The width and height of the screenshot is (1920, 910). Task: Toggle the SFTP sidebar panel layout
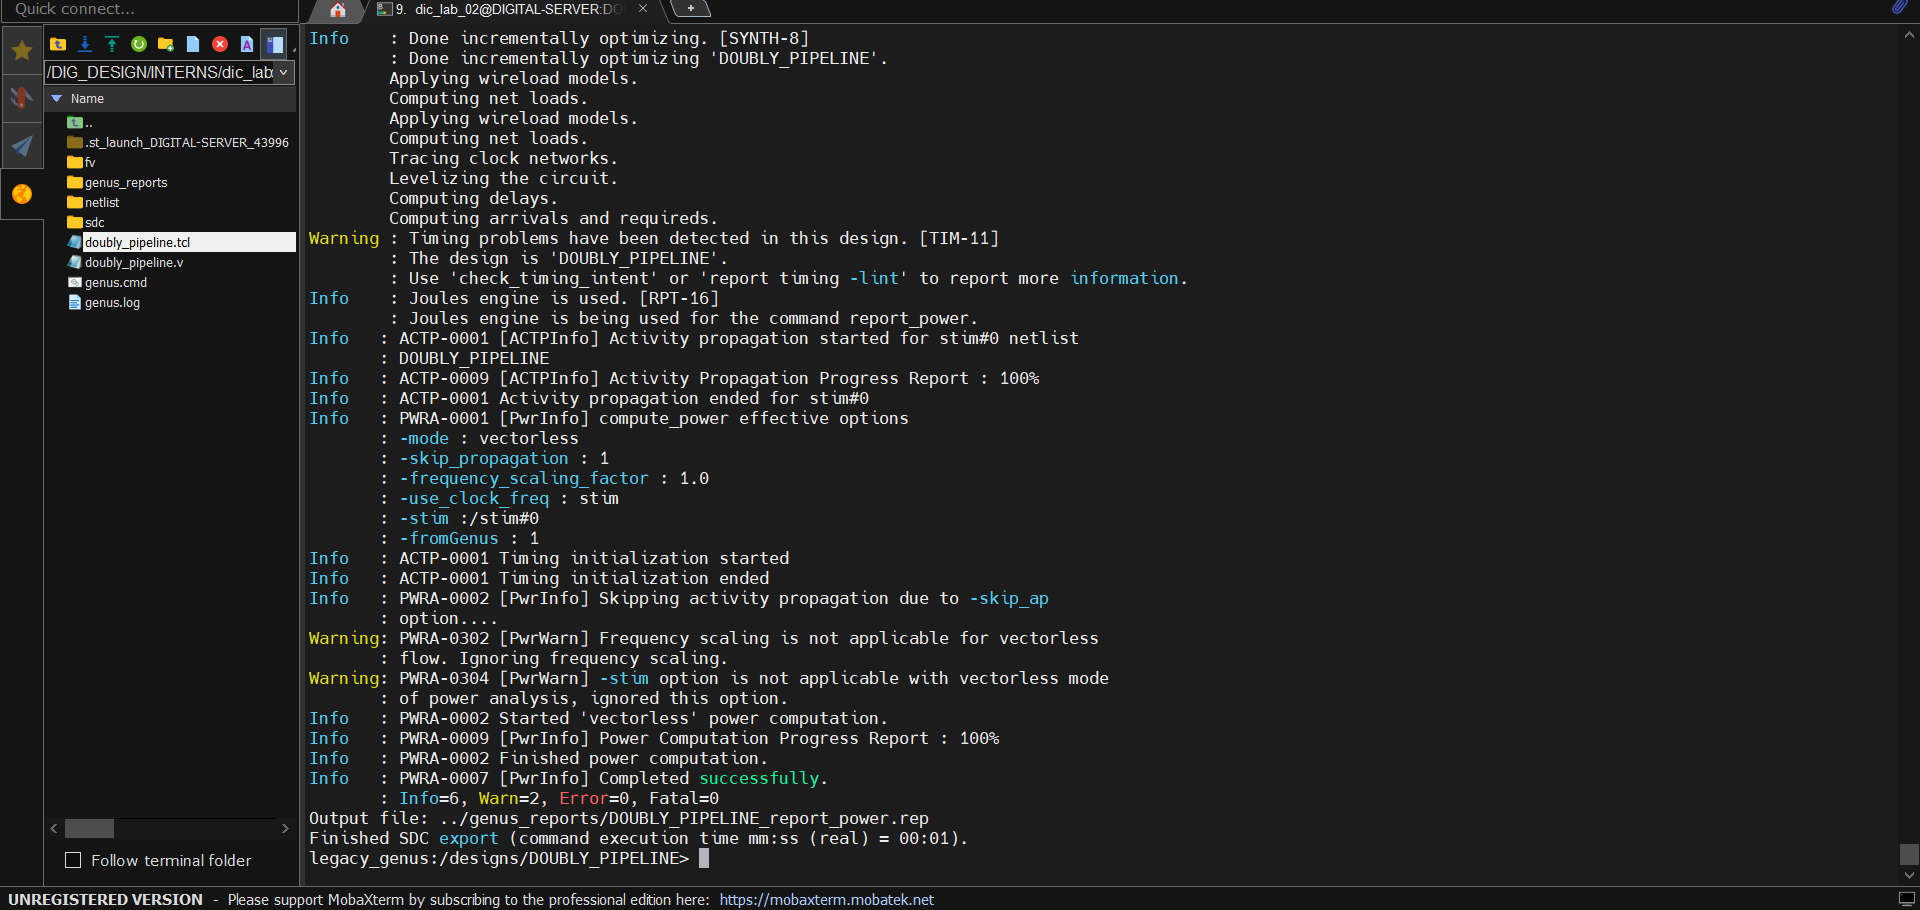coord(275,44)
